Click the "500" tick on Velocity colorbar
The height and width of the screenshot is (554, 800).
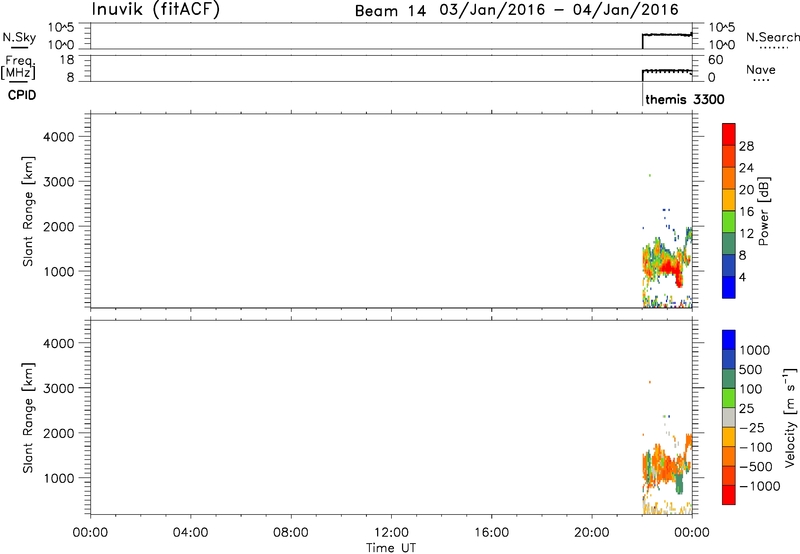coord(750,370)
